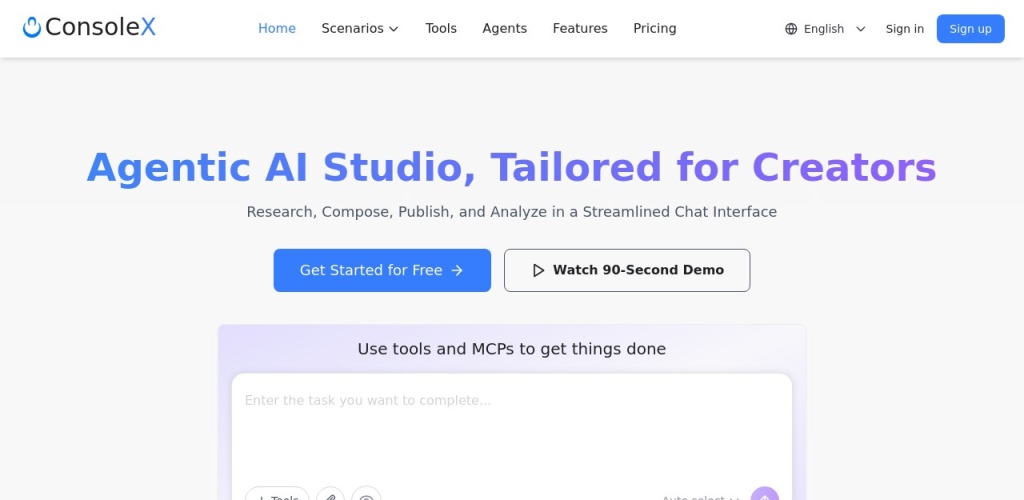The image size is (1024, 500).
Task: Click the globe language icon
Action: click(x=791, y=29)
